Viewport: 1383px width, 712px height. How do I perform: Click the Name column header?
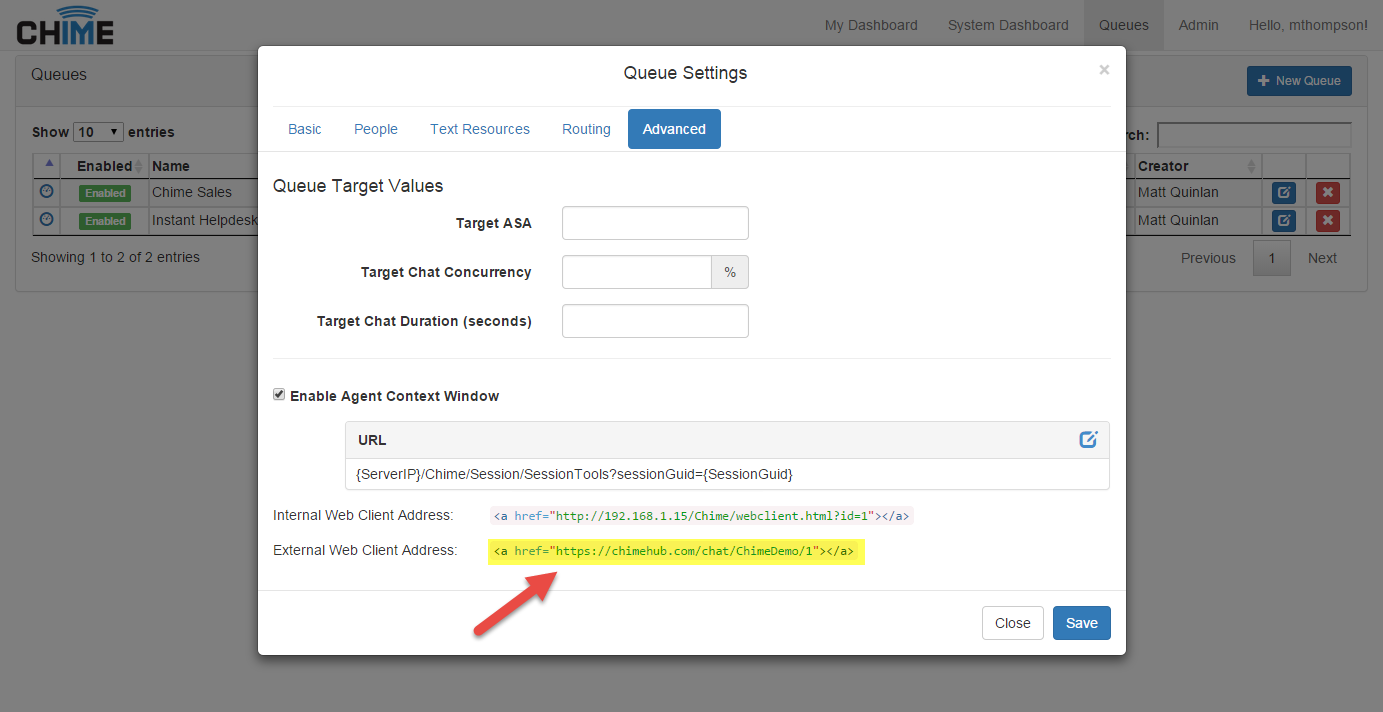pos(171,166)
